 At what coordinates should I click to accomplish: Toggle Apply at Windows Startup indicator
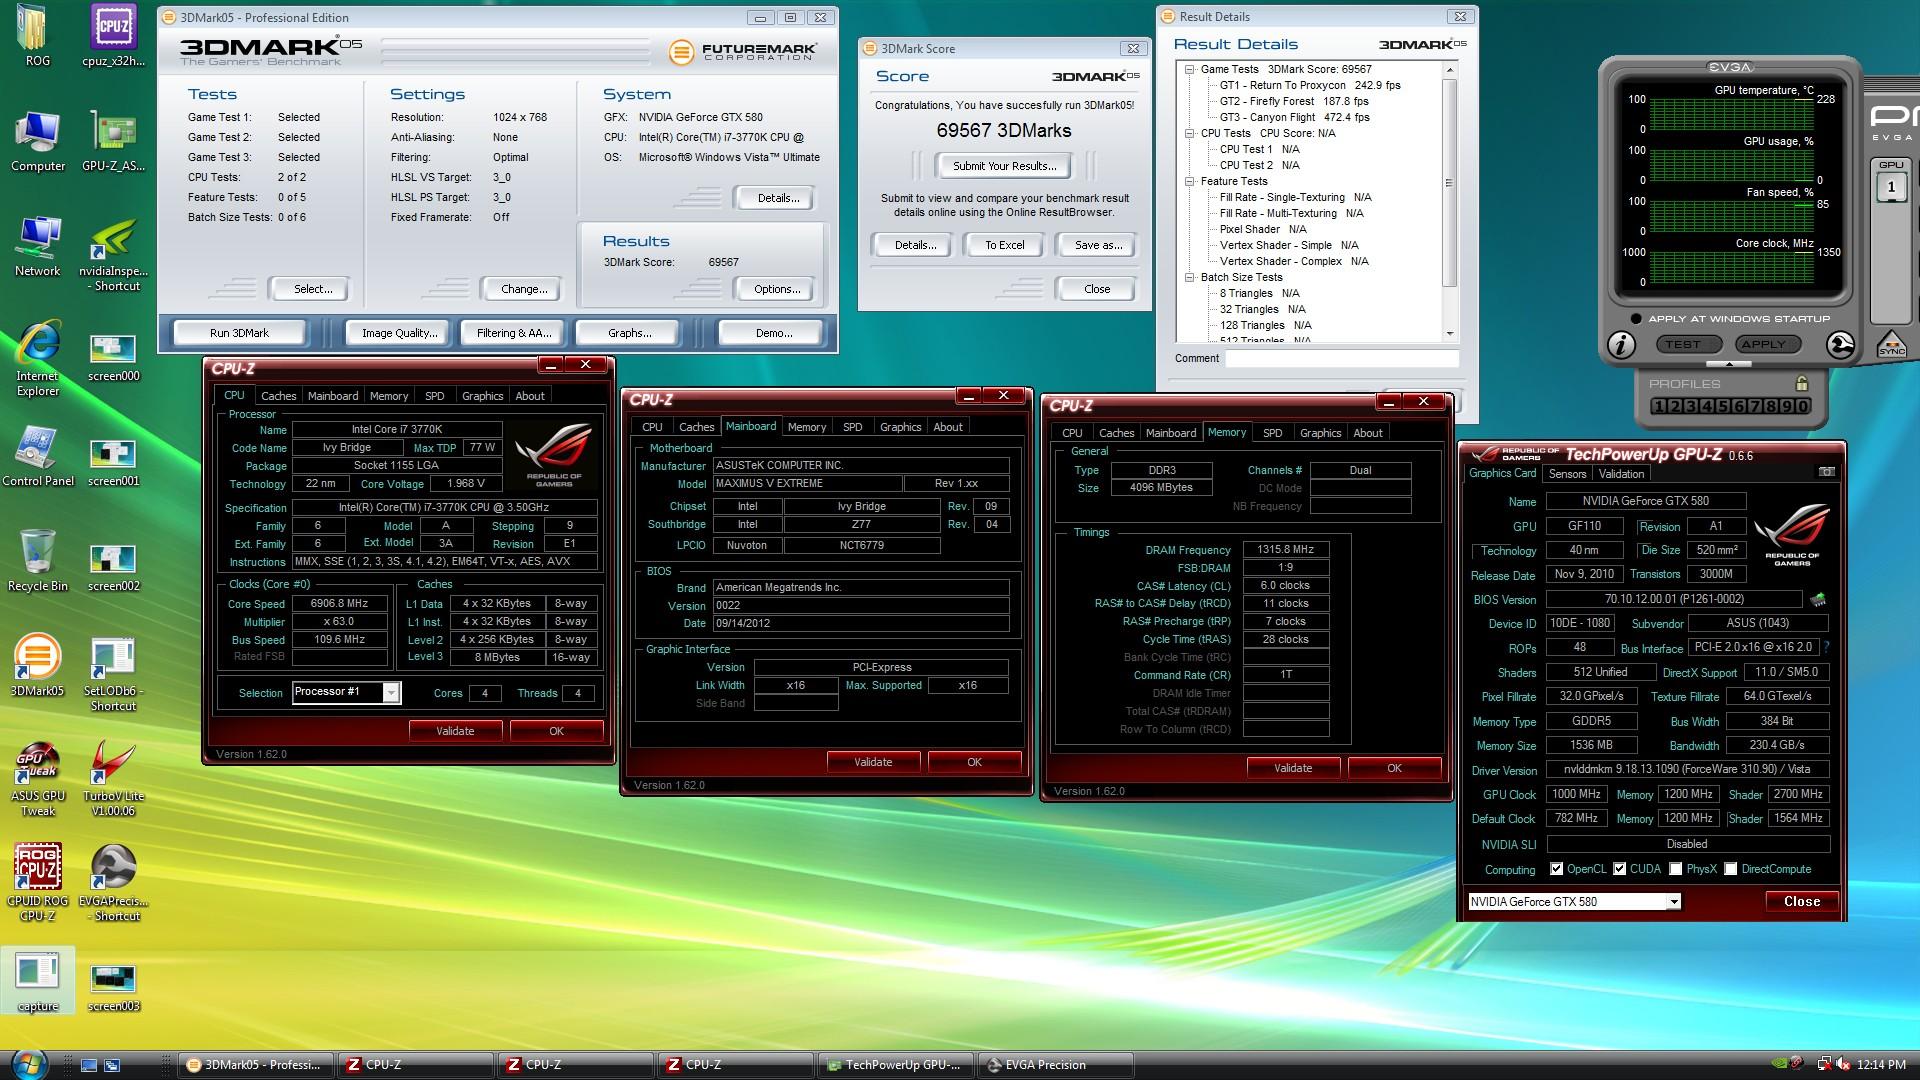pyautogui.click(x=1636, y=319)
